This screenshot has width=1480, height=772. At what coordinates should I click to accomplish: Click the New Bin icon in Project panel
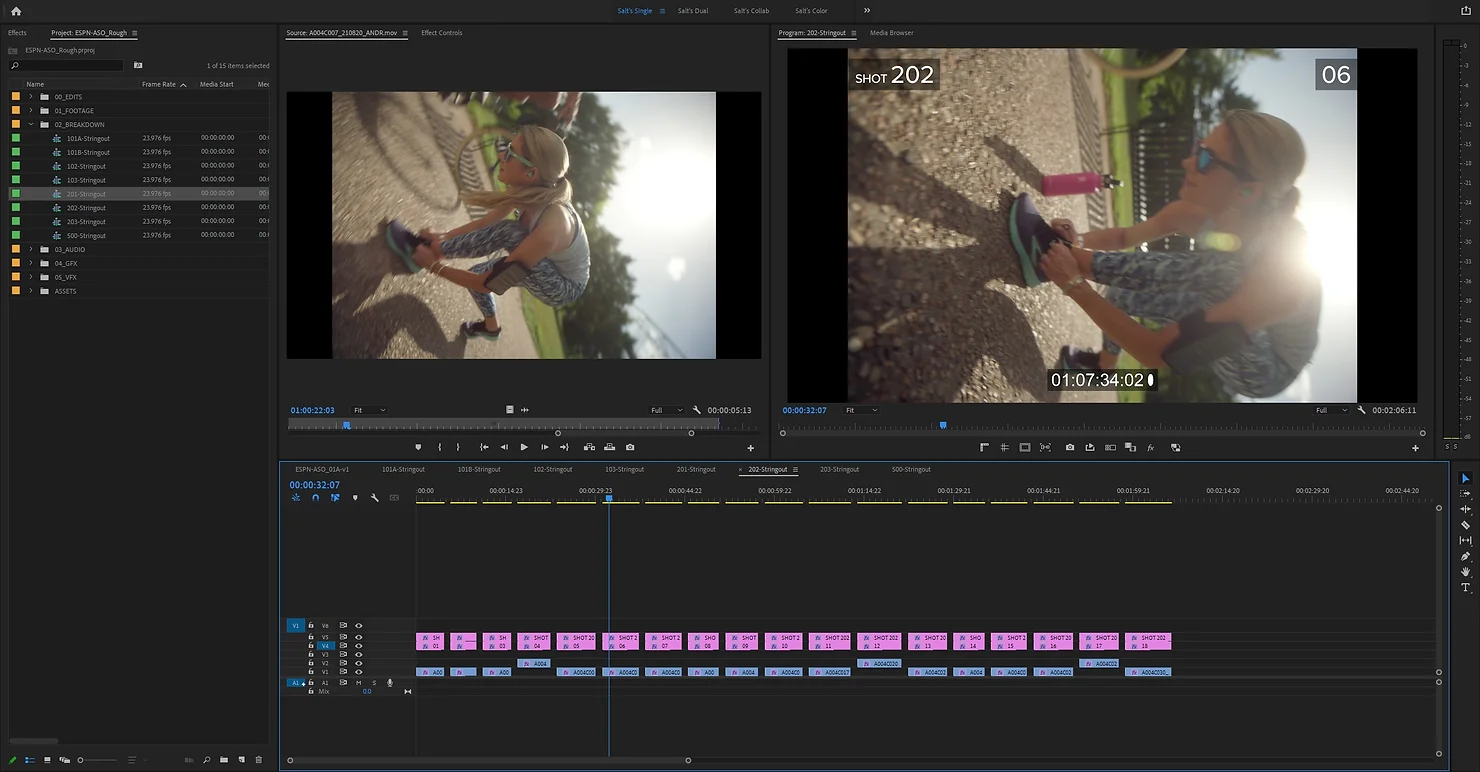point(224,760)
